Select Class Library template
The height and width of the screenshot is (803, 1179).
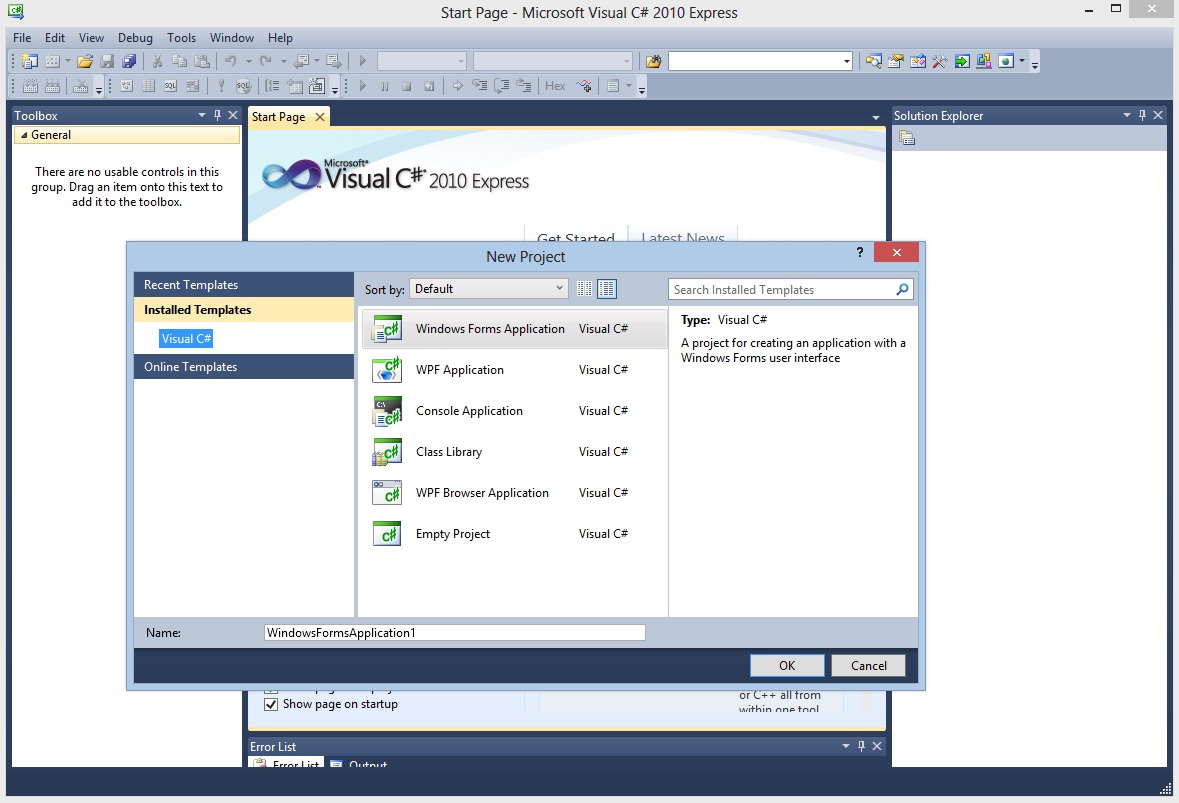coord(514,452)
